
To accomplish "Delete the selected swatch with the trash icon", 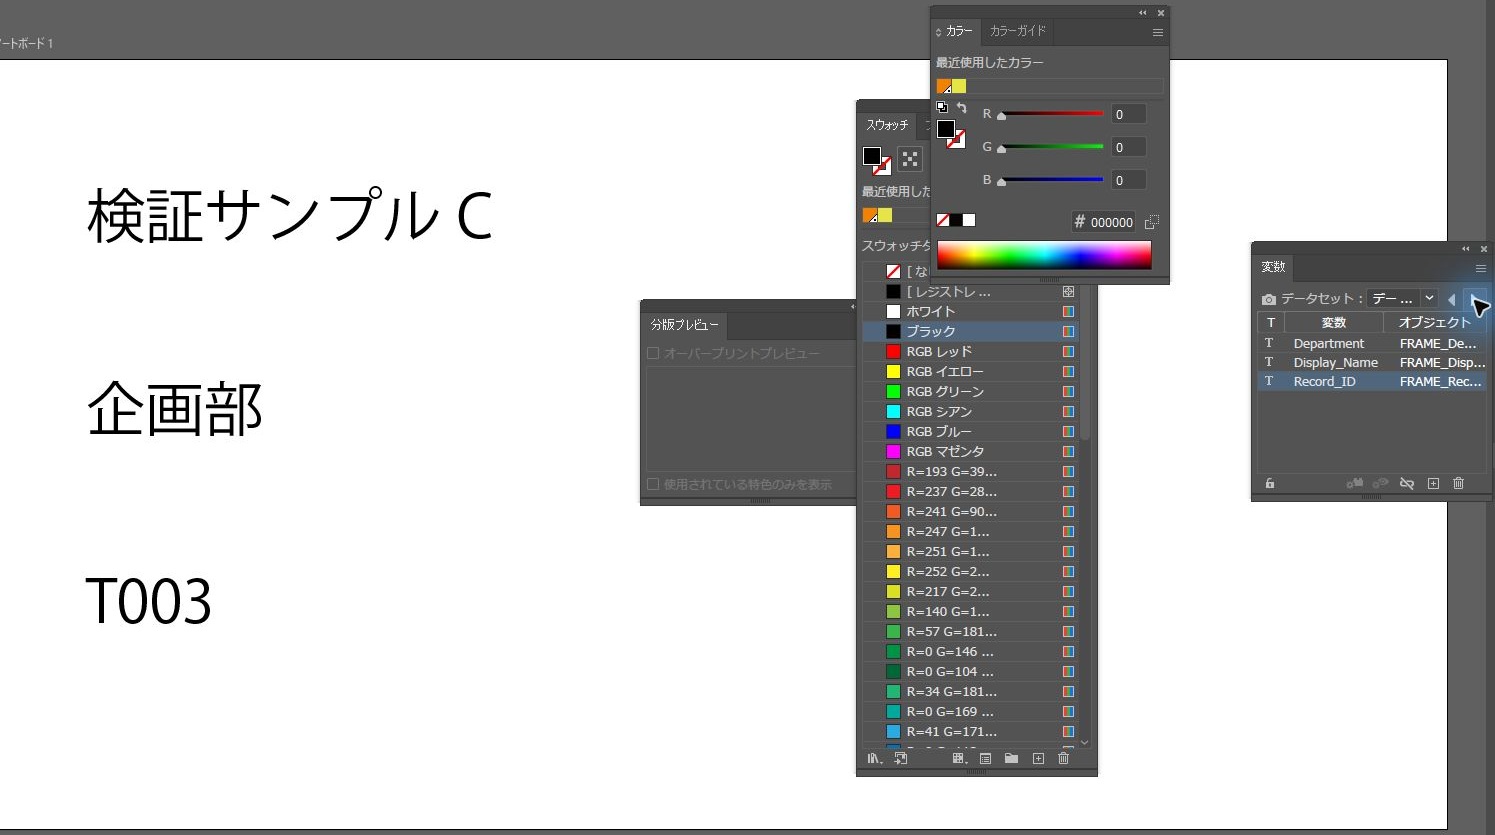I will coord(1063,759).
